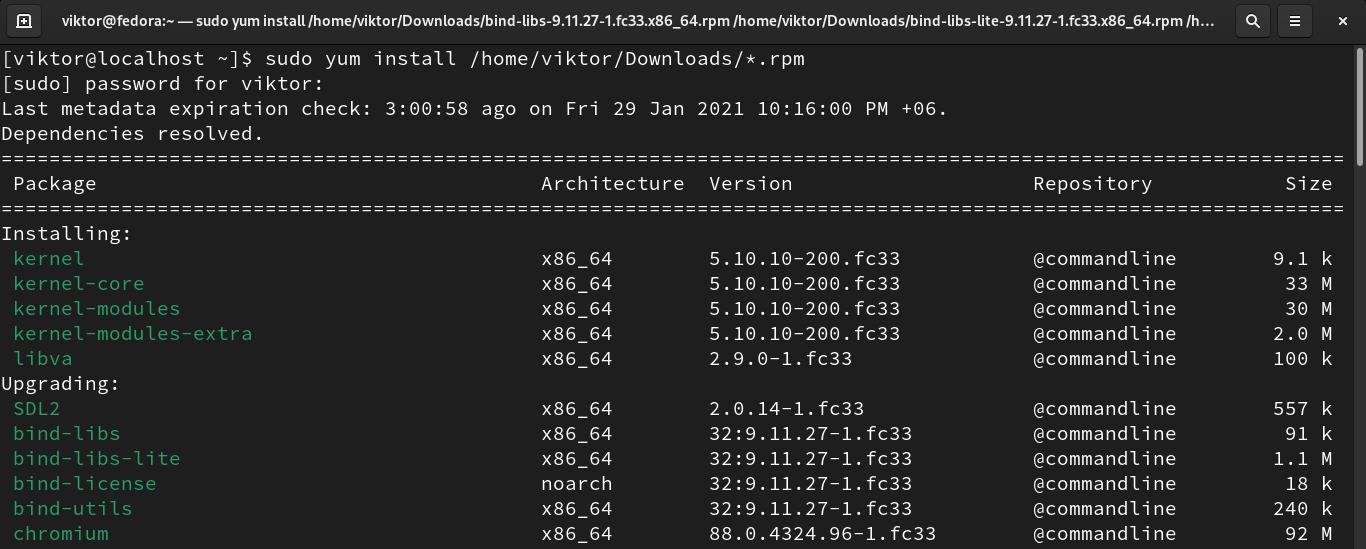Open the hamburger menu in header bar
Image resolution: width=1366 pixels, height=549 pixels.
[1295, 20]
